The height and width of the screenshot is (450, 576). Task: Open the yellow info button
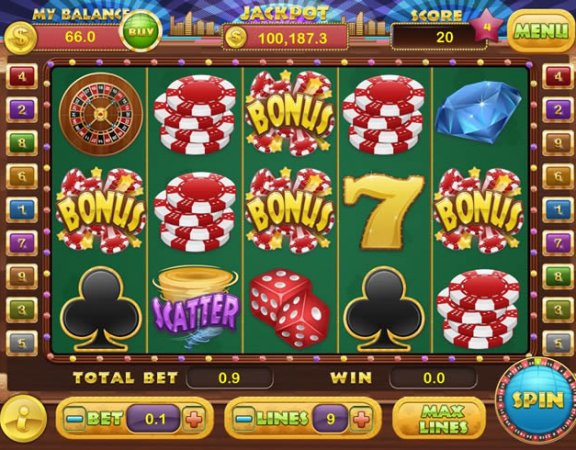pos(24,419)
